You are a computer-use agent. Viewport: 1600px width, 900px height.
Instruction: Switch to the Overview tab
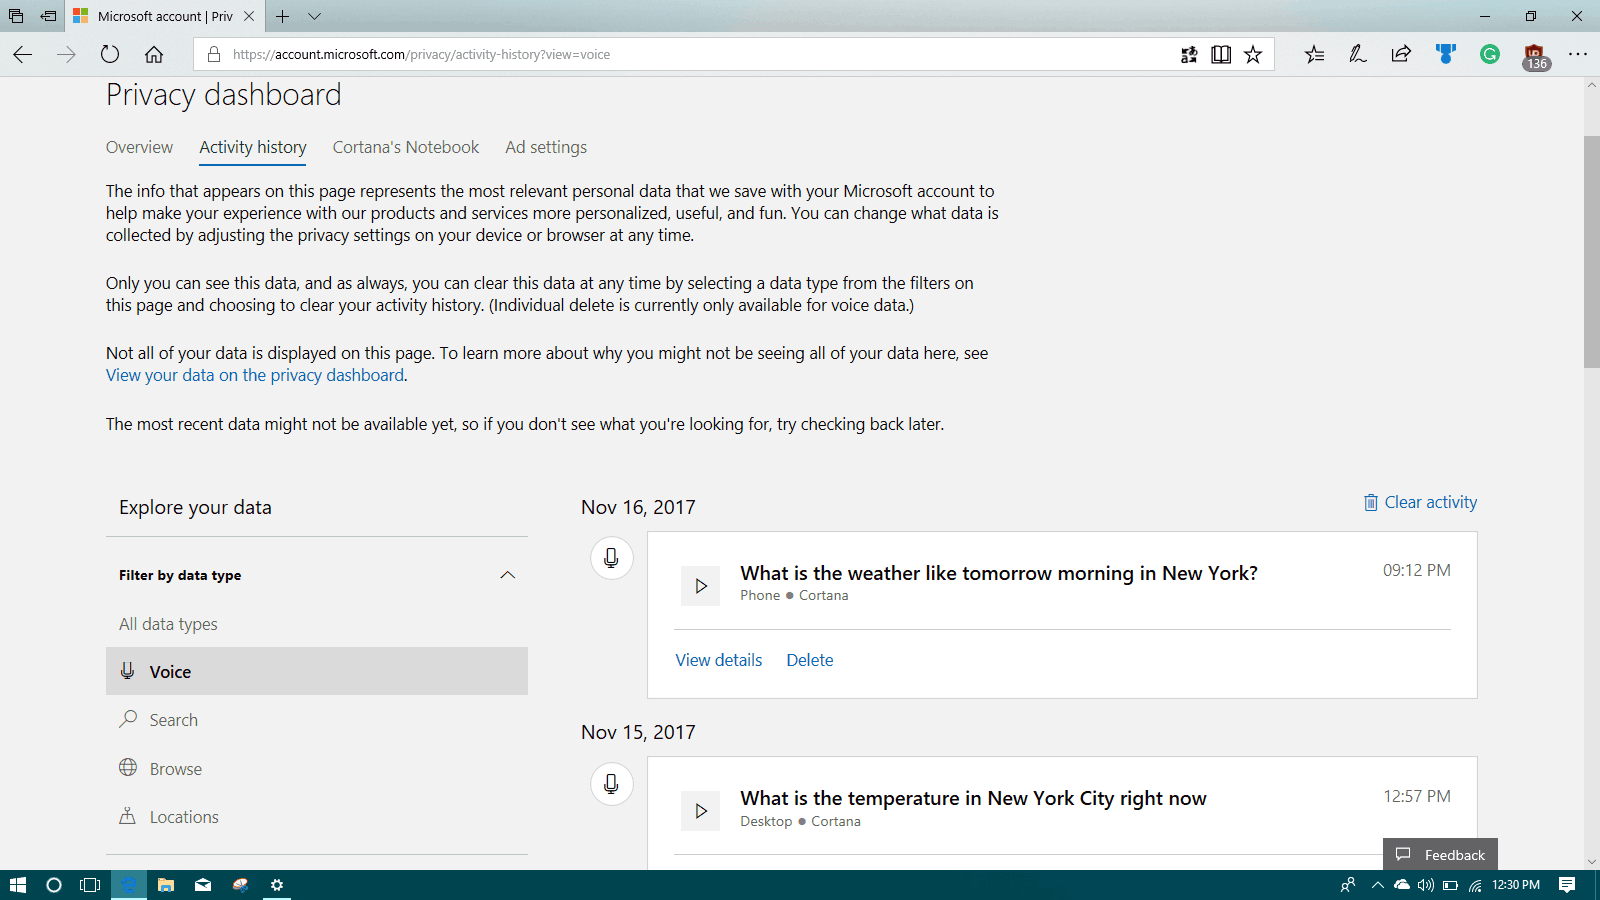[139, 147]
